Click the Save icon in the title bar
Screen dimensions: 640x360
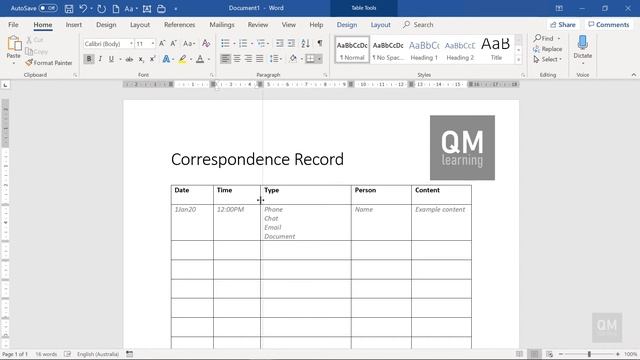69,9
